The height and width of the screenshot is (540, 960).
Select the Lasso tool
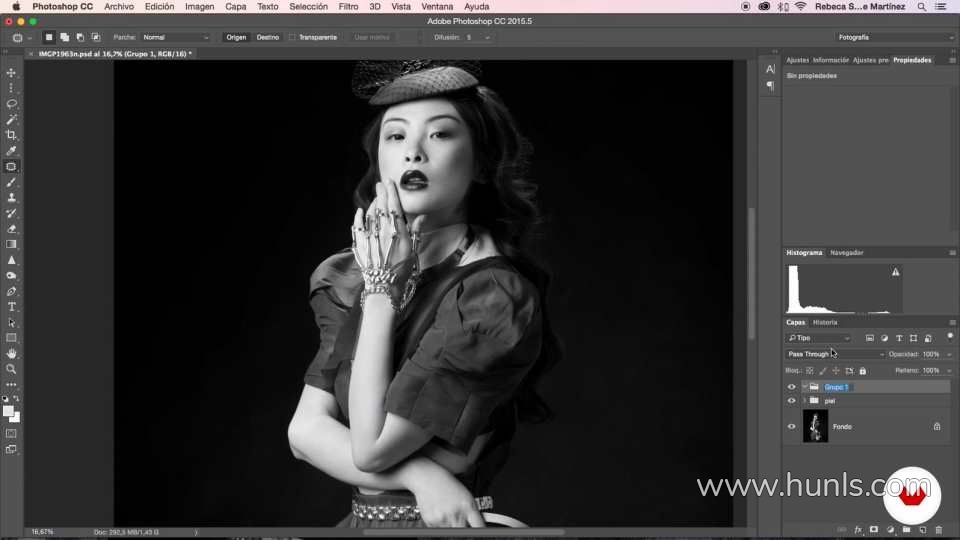point(11,104)
